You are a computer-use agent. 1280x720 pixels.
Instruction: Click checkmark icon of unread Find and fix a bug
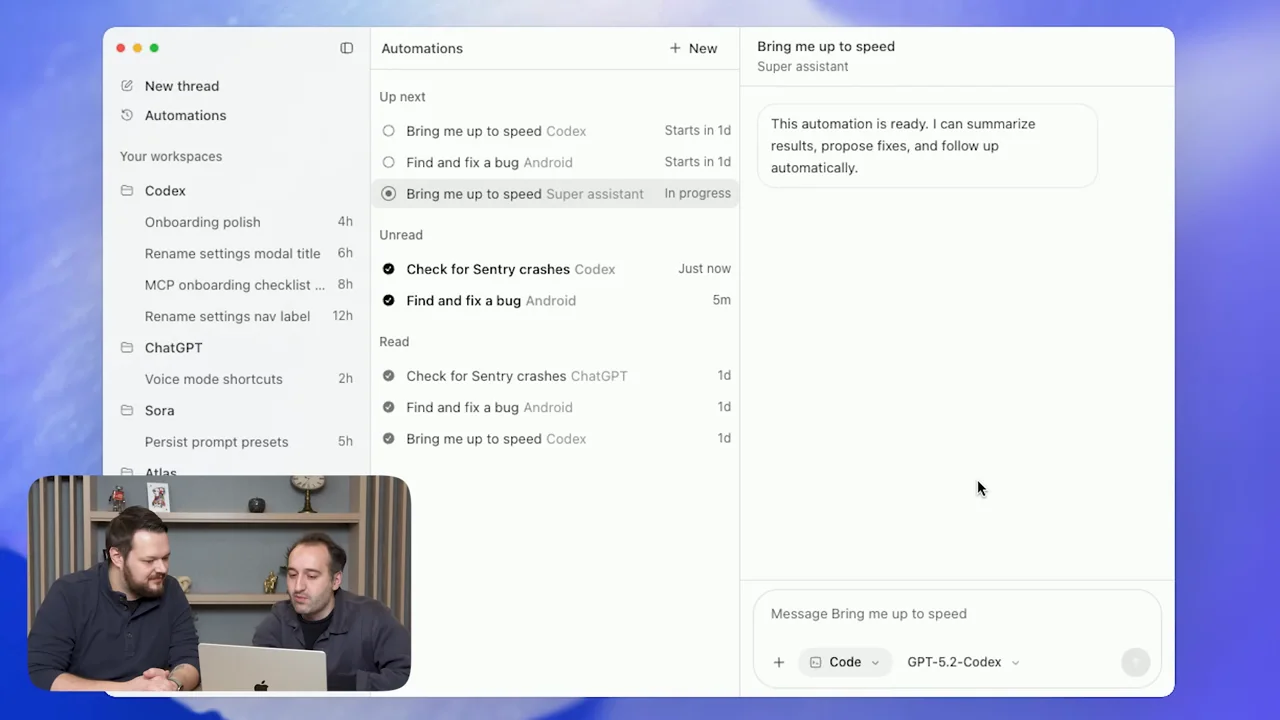tap(389, 300)
